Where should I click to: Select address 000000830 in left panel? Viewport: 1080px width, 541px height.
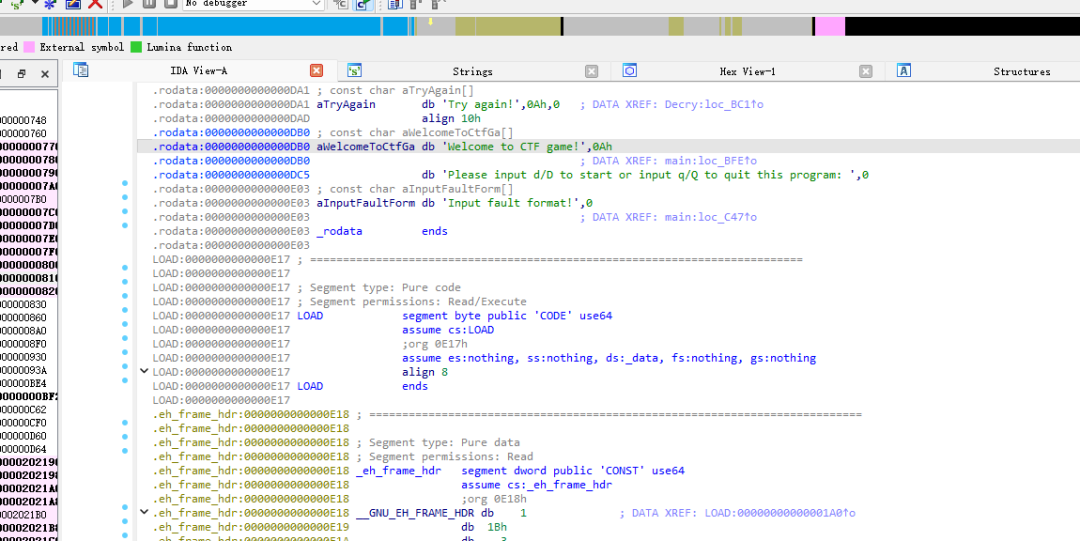point(23,304)
